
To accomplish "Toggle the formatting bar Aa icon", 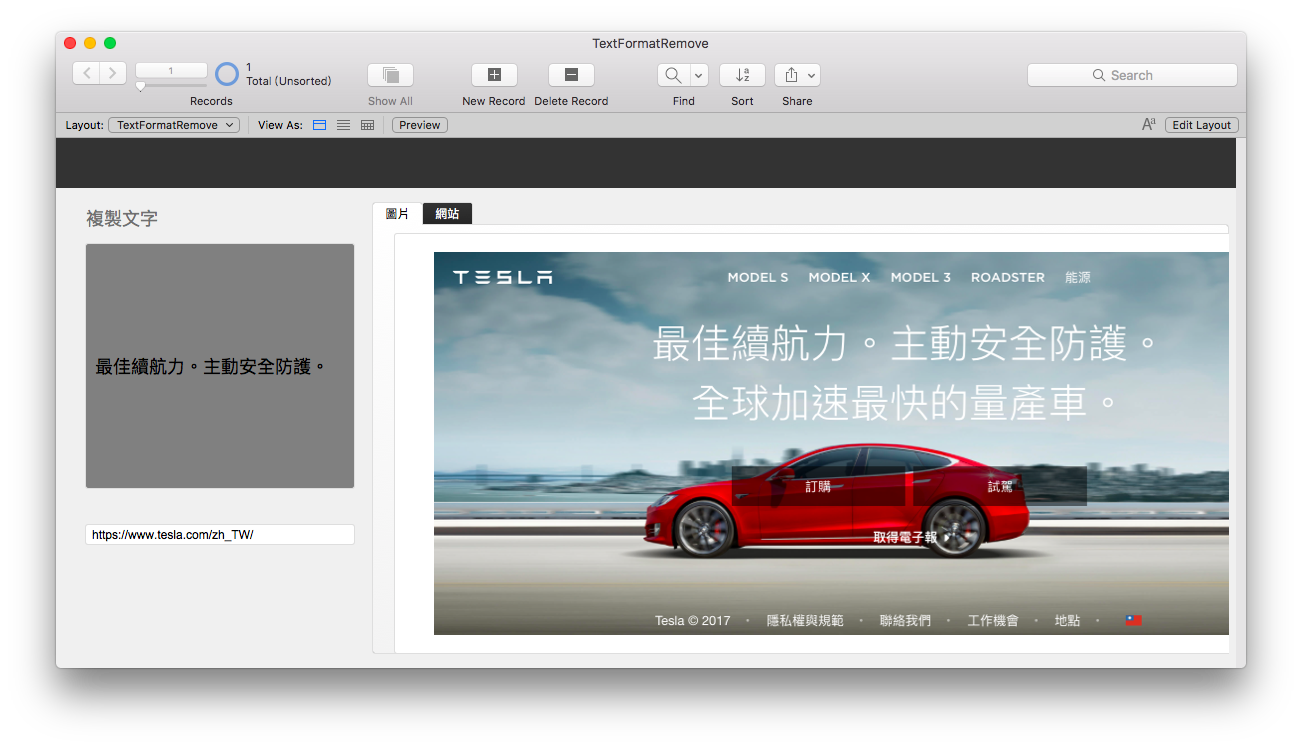I will tap(1149, 125).
